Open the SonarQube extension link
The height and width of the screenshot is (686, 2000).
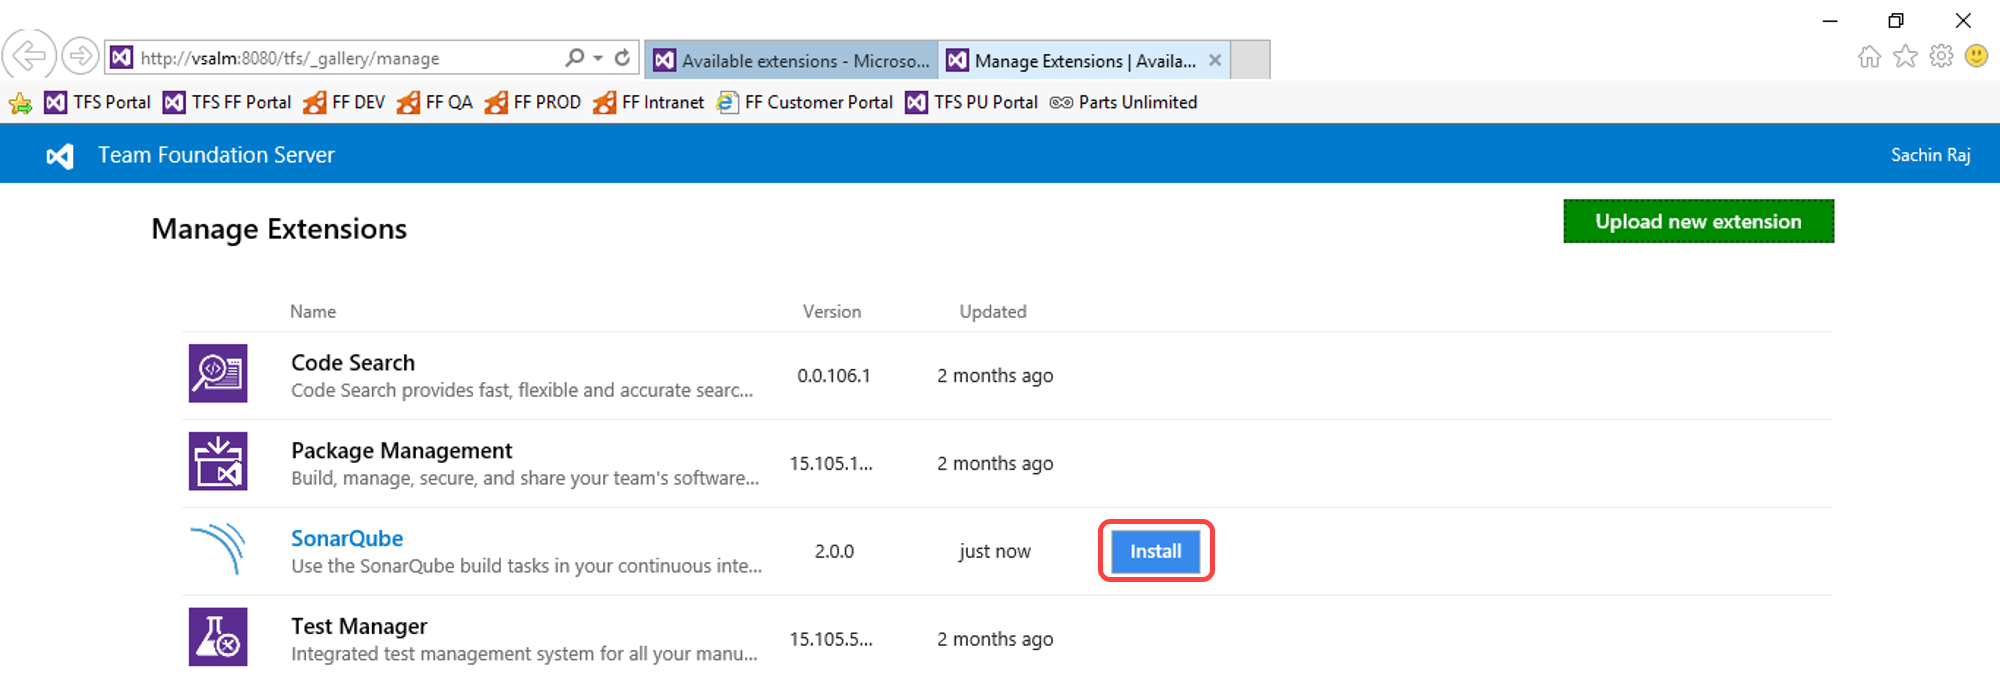pyautogui.click(x=347, y=538)
